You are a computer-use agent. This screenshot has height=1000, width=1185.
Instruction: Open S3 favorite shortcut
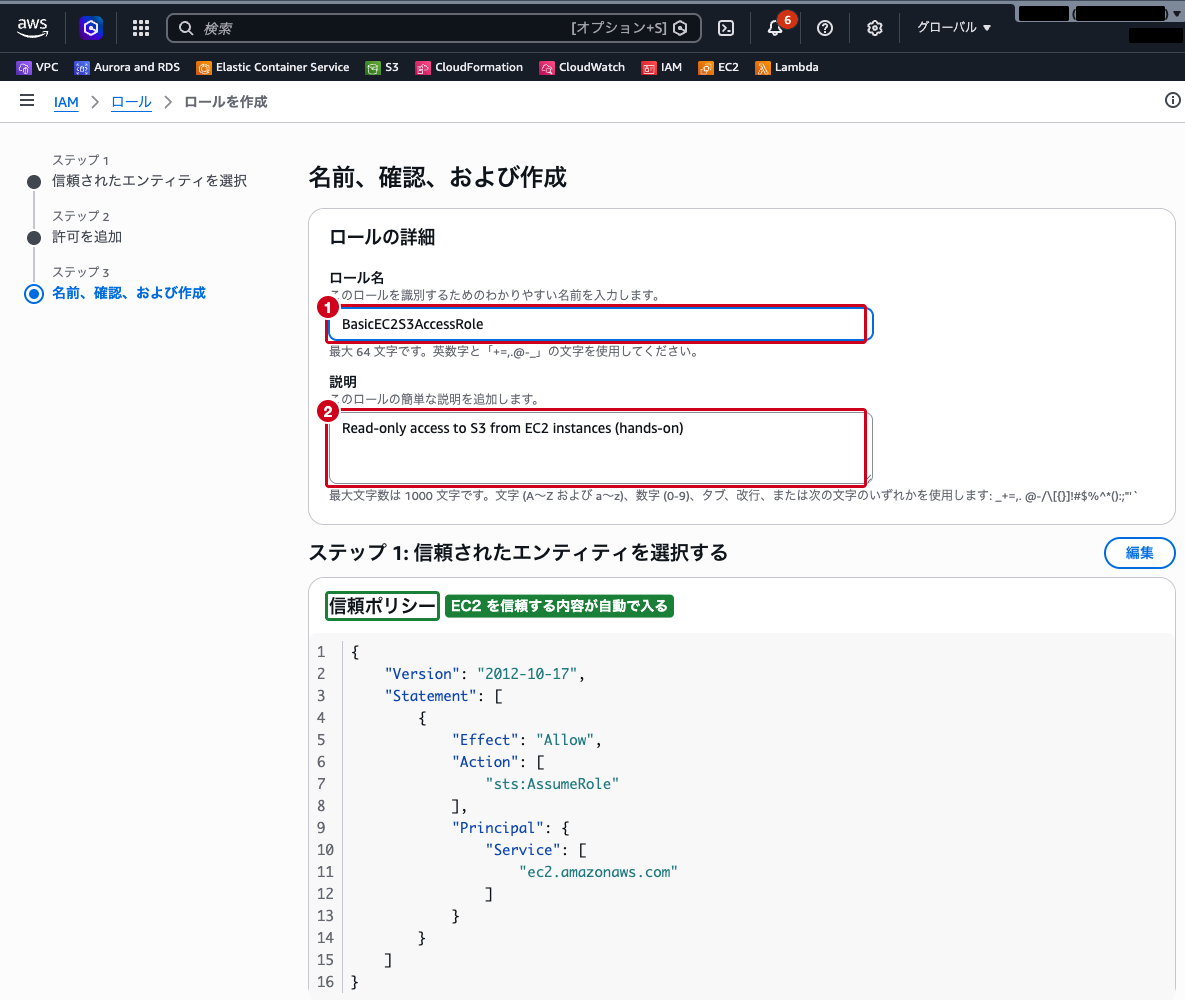[382, 67]
